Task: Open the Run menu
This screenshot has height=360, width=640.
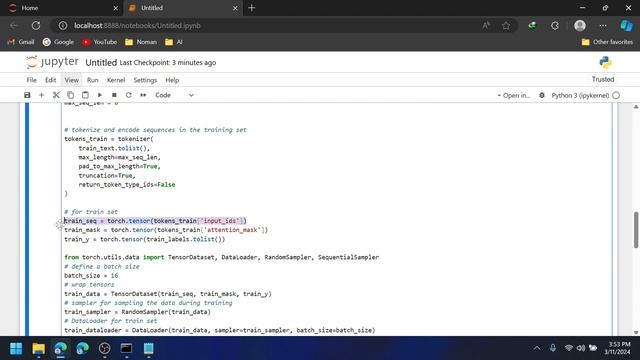Action: coord(93,80)
